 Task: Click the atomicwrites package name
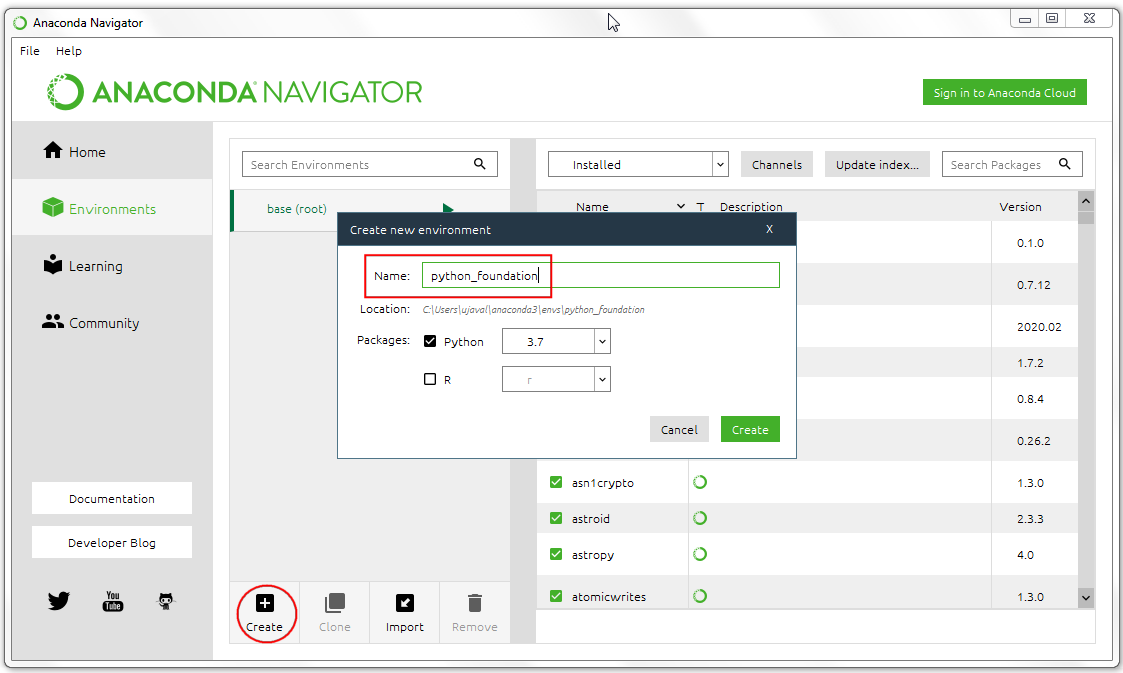coord(609,596)
